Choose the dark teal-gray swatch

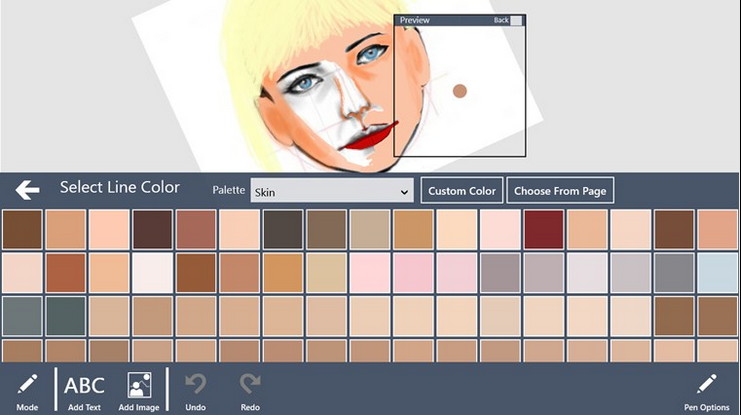[x=66, y=316]
